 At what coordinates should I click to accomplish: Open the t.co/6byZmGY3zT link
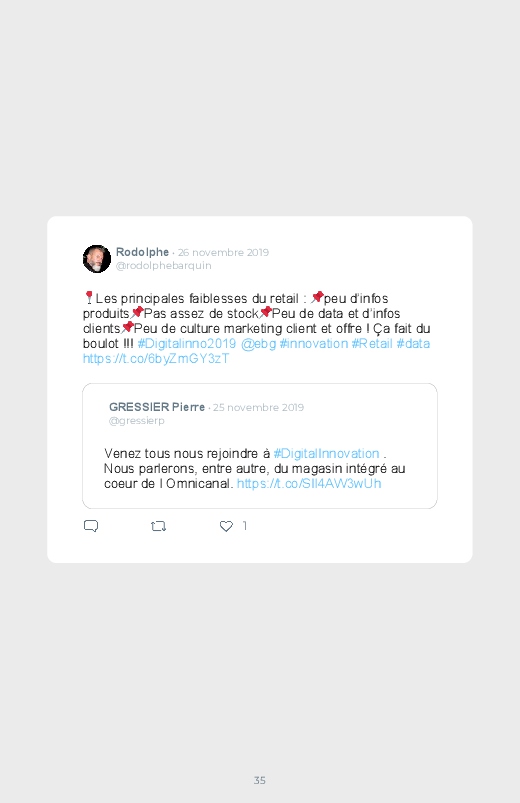tap(156, 358)
